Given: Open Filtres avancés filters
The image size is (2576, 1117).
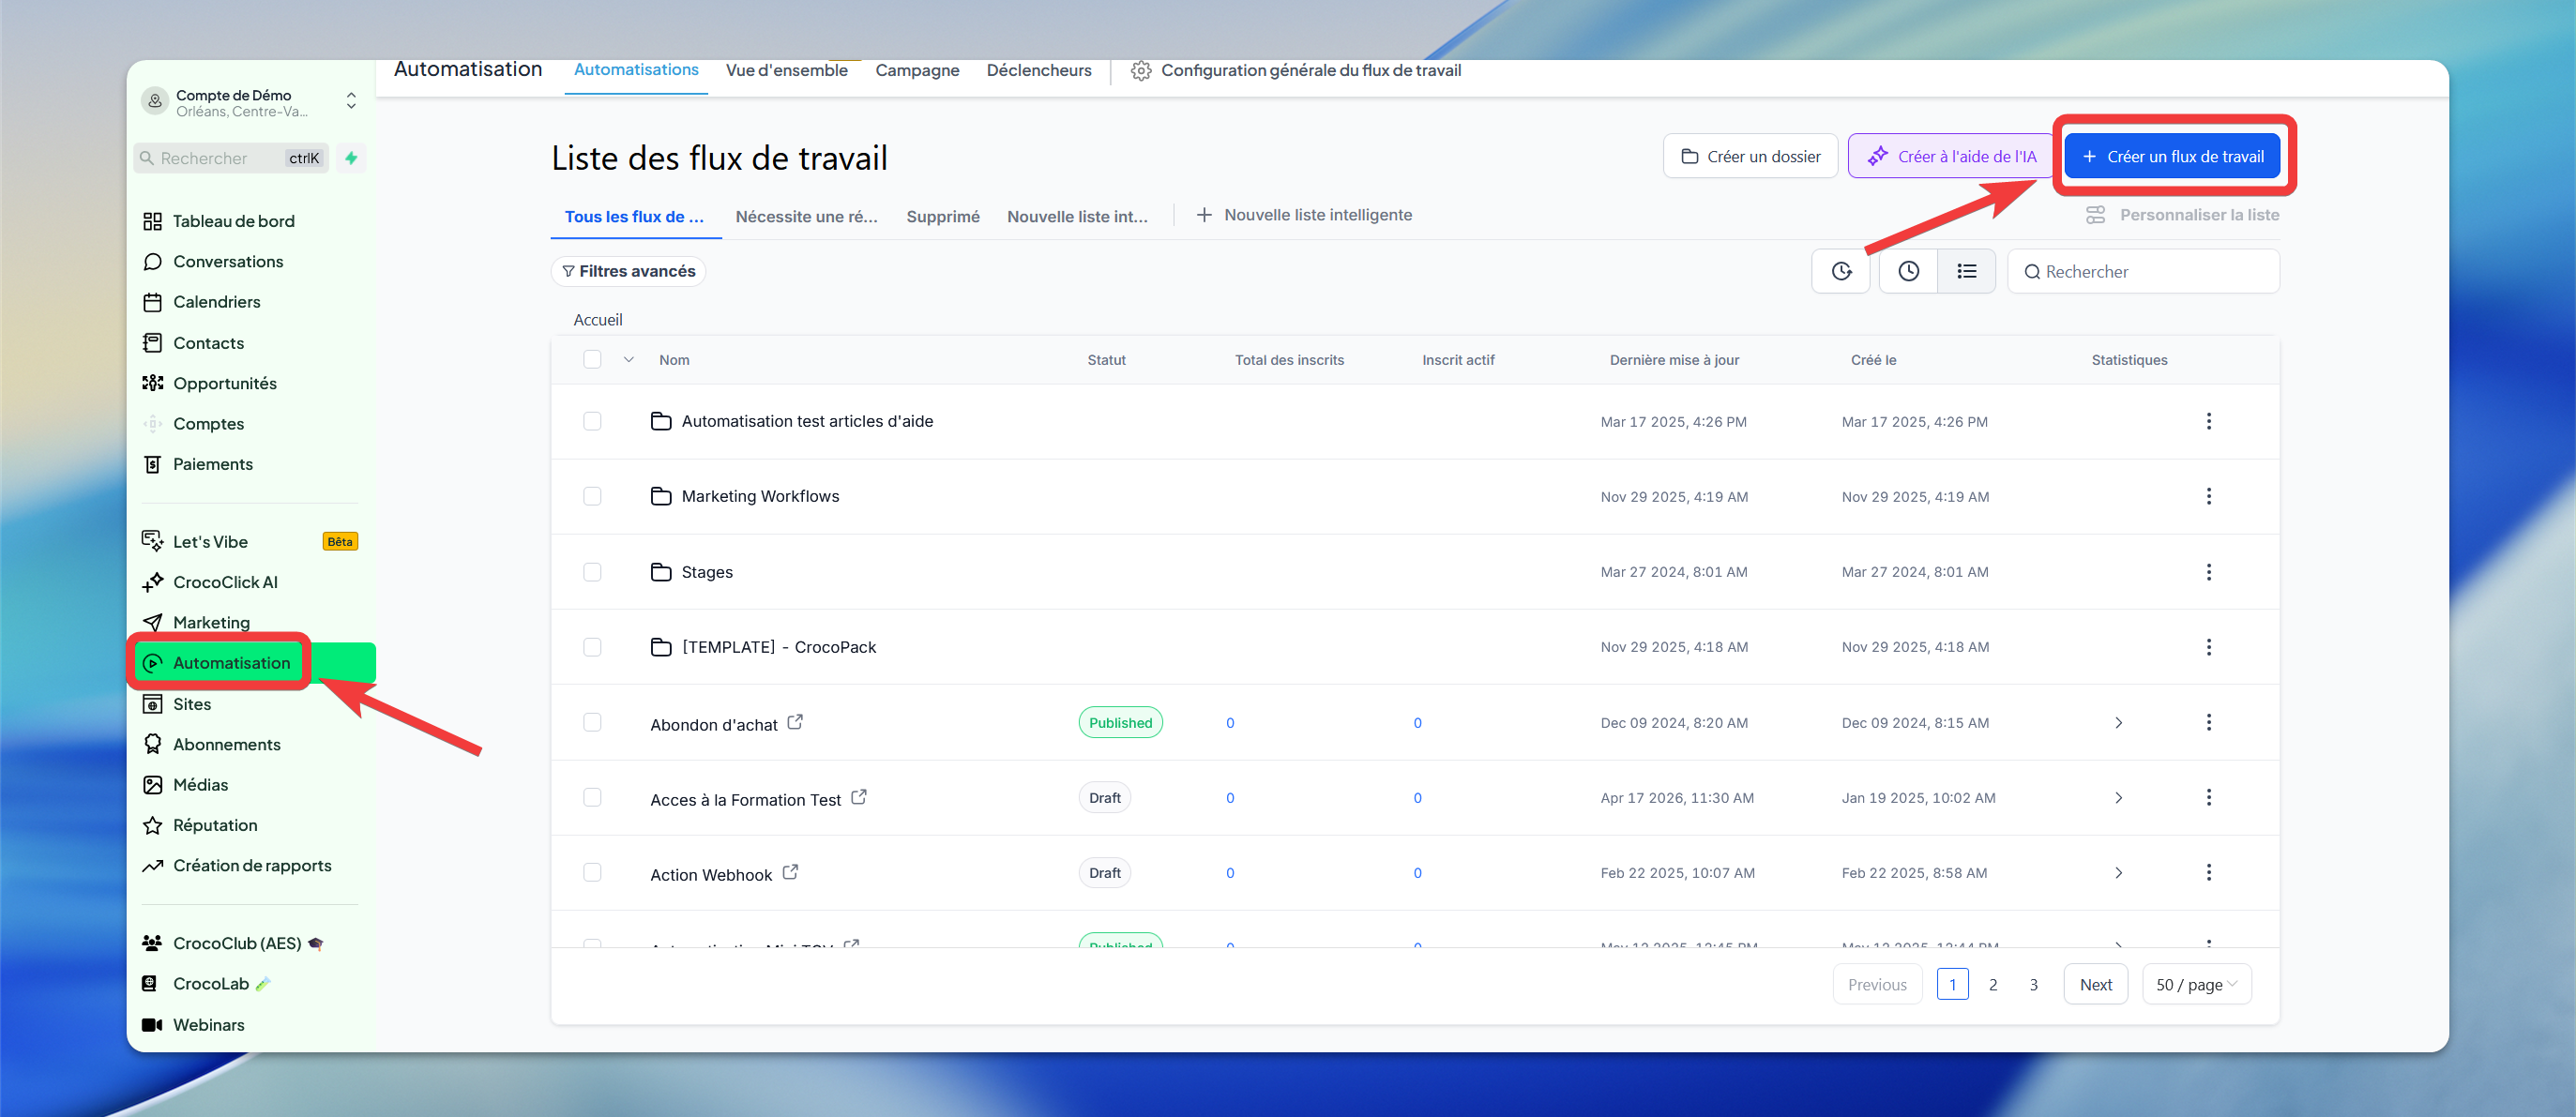Looking at the screenshot, I should coord(628,271).
